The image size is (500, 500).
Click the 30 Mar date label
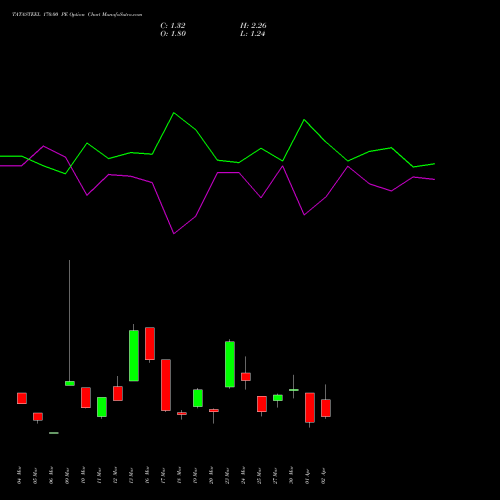[291, 475]
